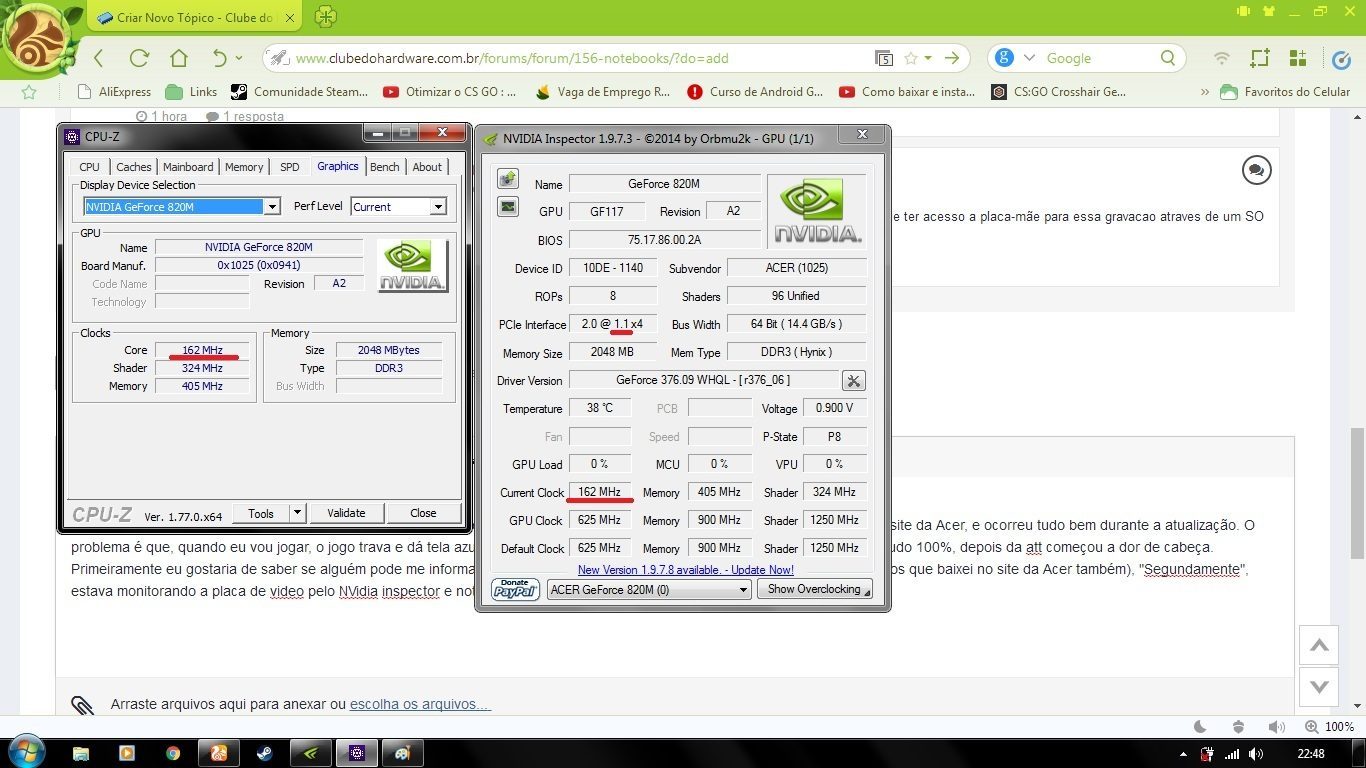Click the search magnifier icon
This screenshot has height=768, width=1366.
click(x=1168, y=58)
